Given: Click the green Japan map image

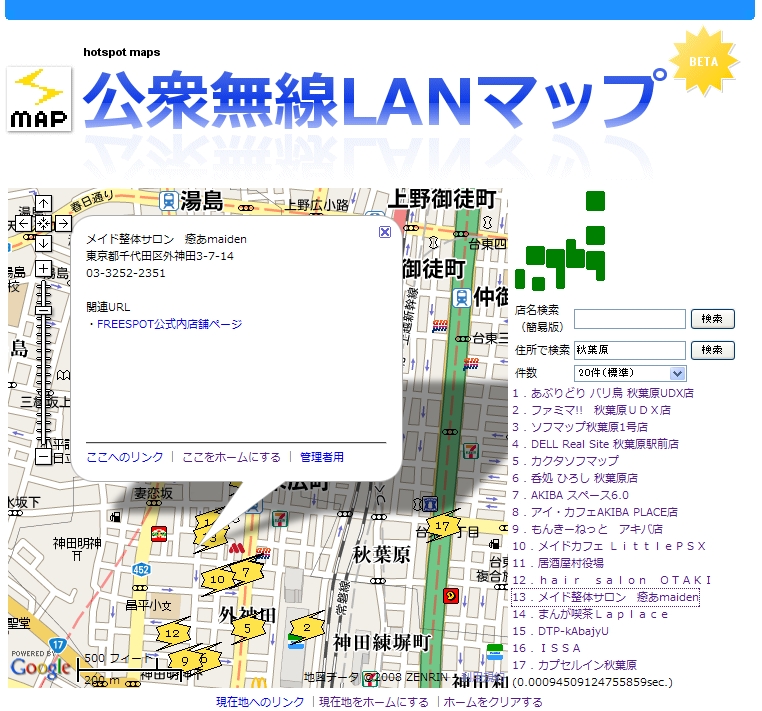Looking at the screenshot, I should (x=560, y=240).
